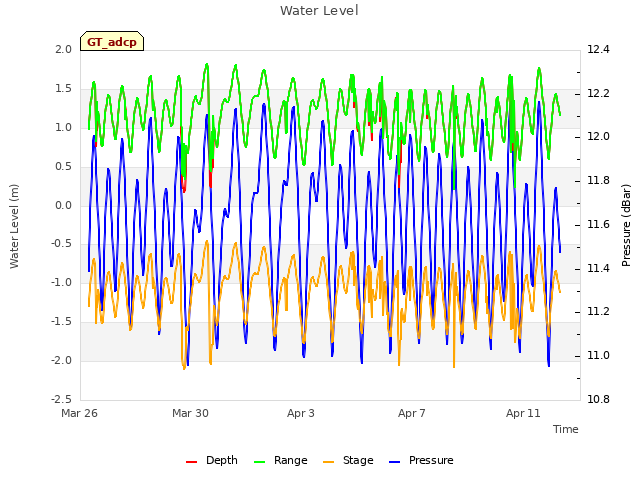This screenshot has height=480, width=640.
Task: Click the 2.0 left axis value
Action: point(63,49)
